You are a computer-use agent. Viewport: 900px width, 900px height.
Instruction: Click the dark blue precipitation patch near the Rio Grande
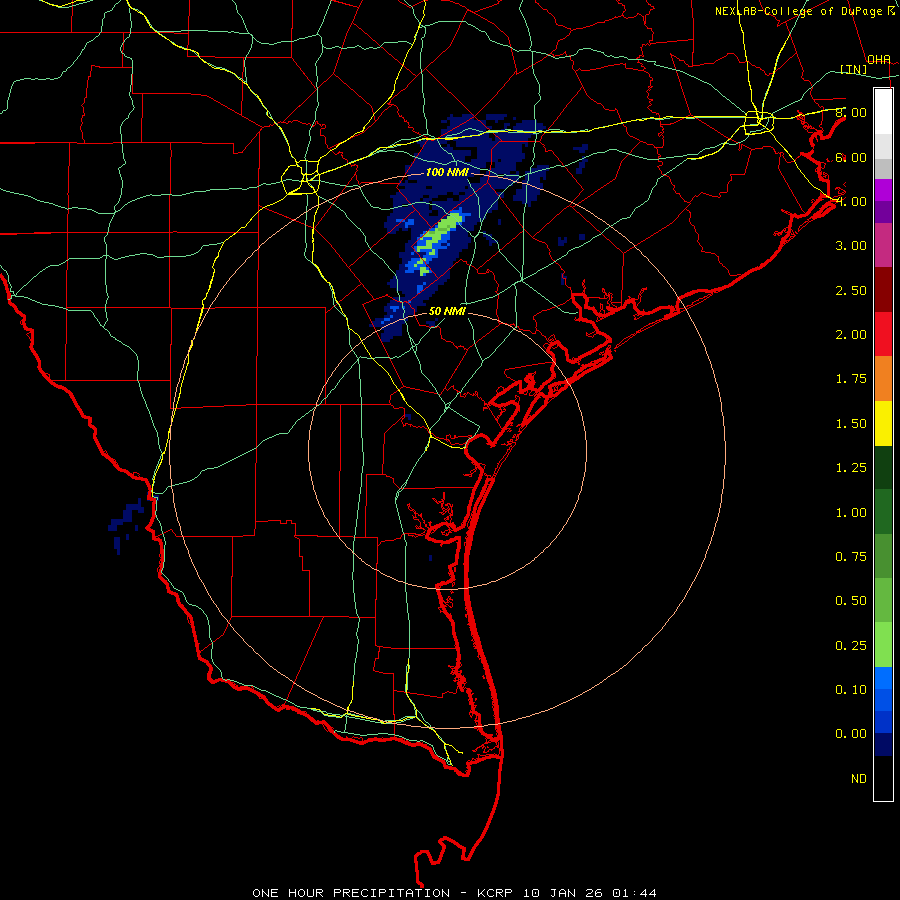point(127,524)
